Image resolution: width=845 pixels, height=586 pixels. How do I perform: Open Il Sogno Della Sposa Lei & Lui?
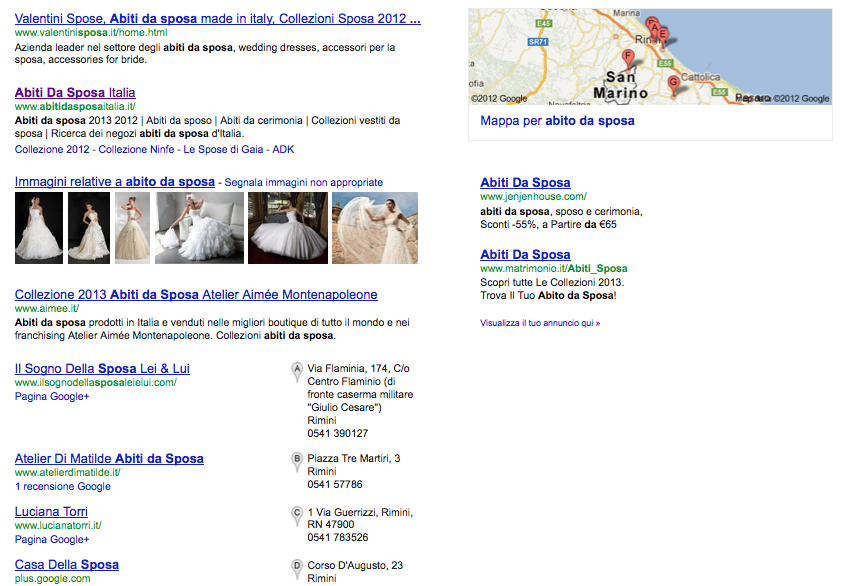tap(102, 368)
